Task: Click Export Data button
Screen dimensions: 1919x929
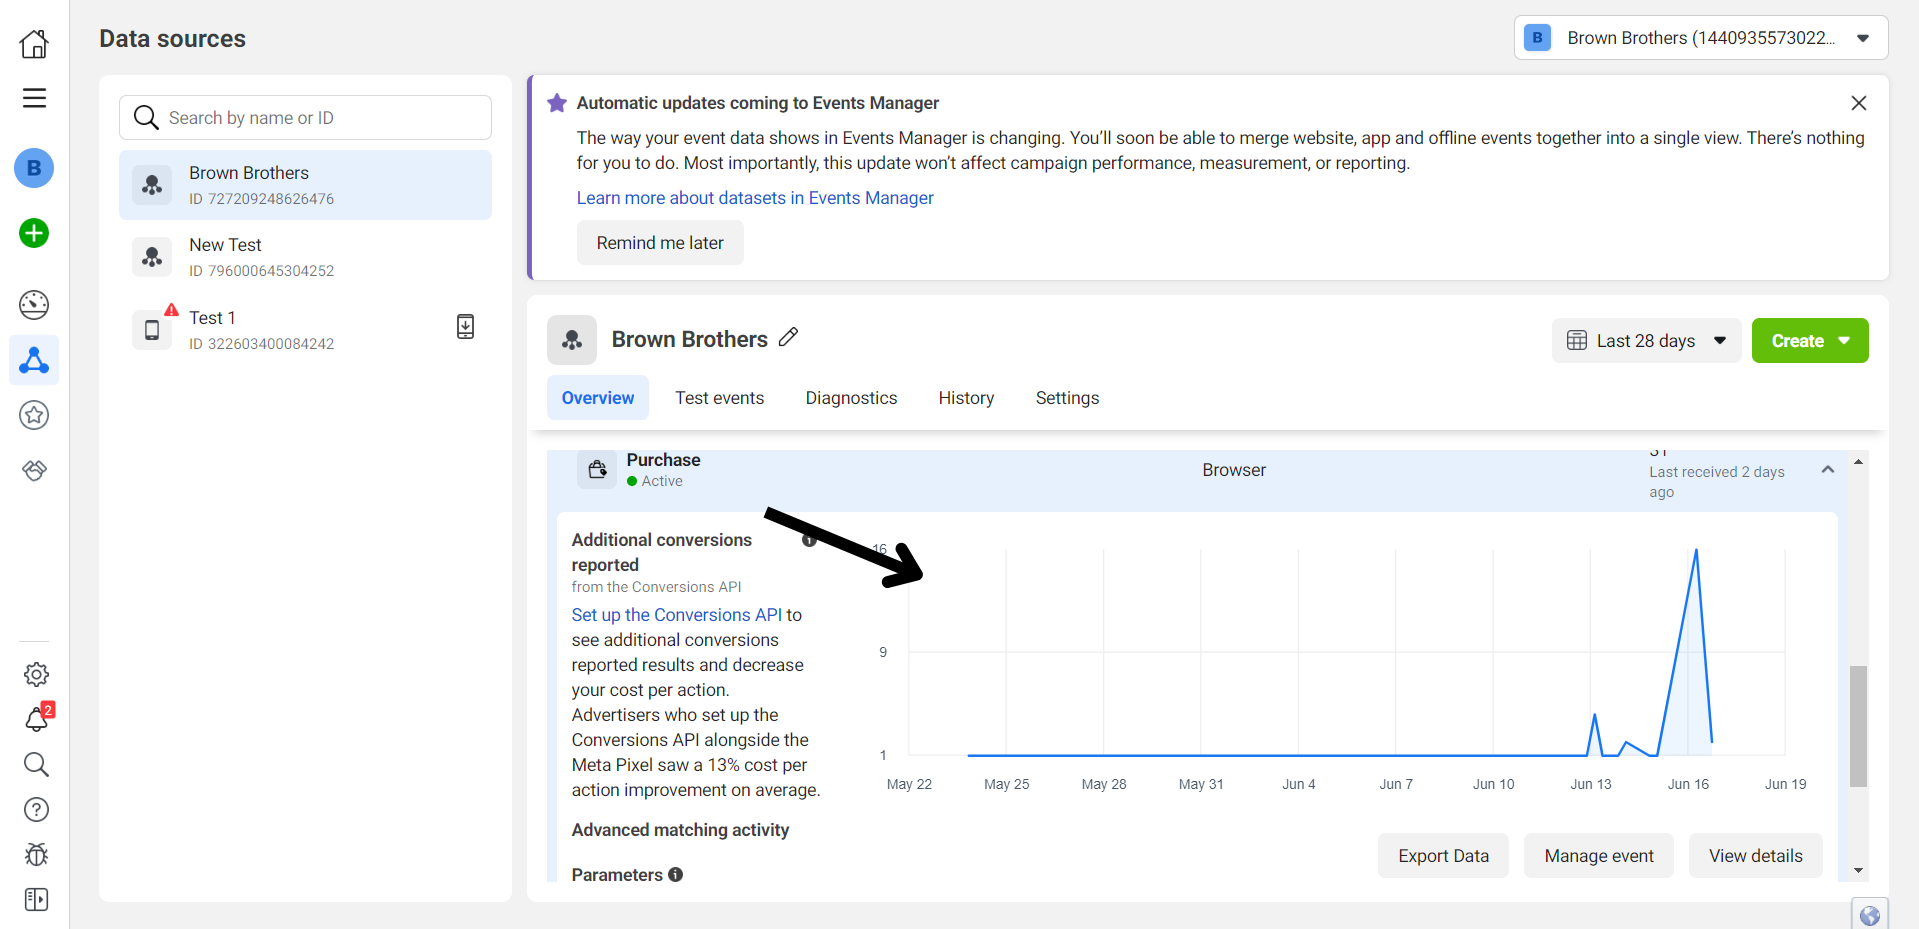Action: [1443, 856]
